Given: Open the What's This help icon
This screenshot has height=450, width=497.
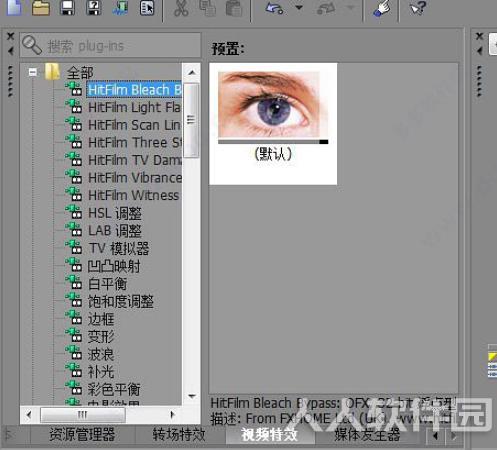Looking at the screenshot, I should click(x=418, y=8).
